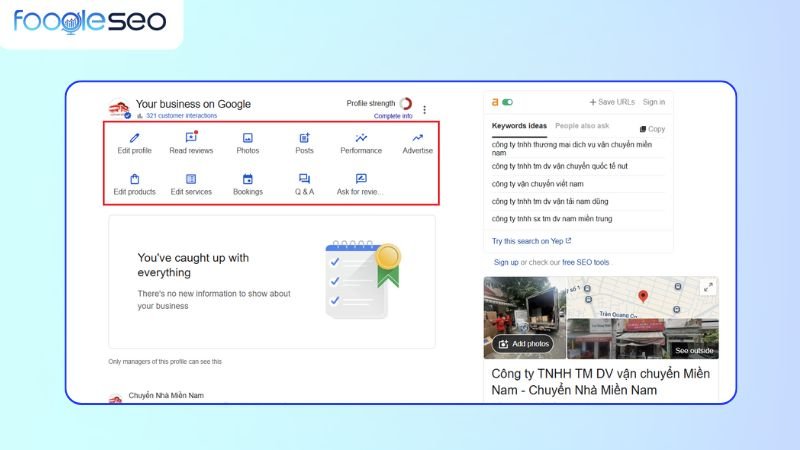The width and height of the screenshot is (800, 450).
Task: Click the Complete info link
Action: [x=393, y=116]
